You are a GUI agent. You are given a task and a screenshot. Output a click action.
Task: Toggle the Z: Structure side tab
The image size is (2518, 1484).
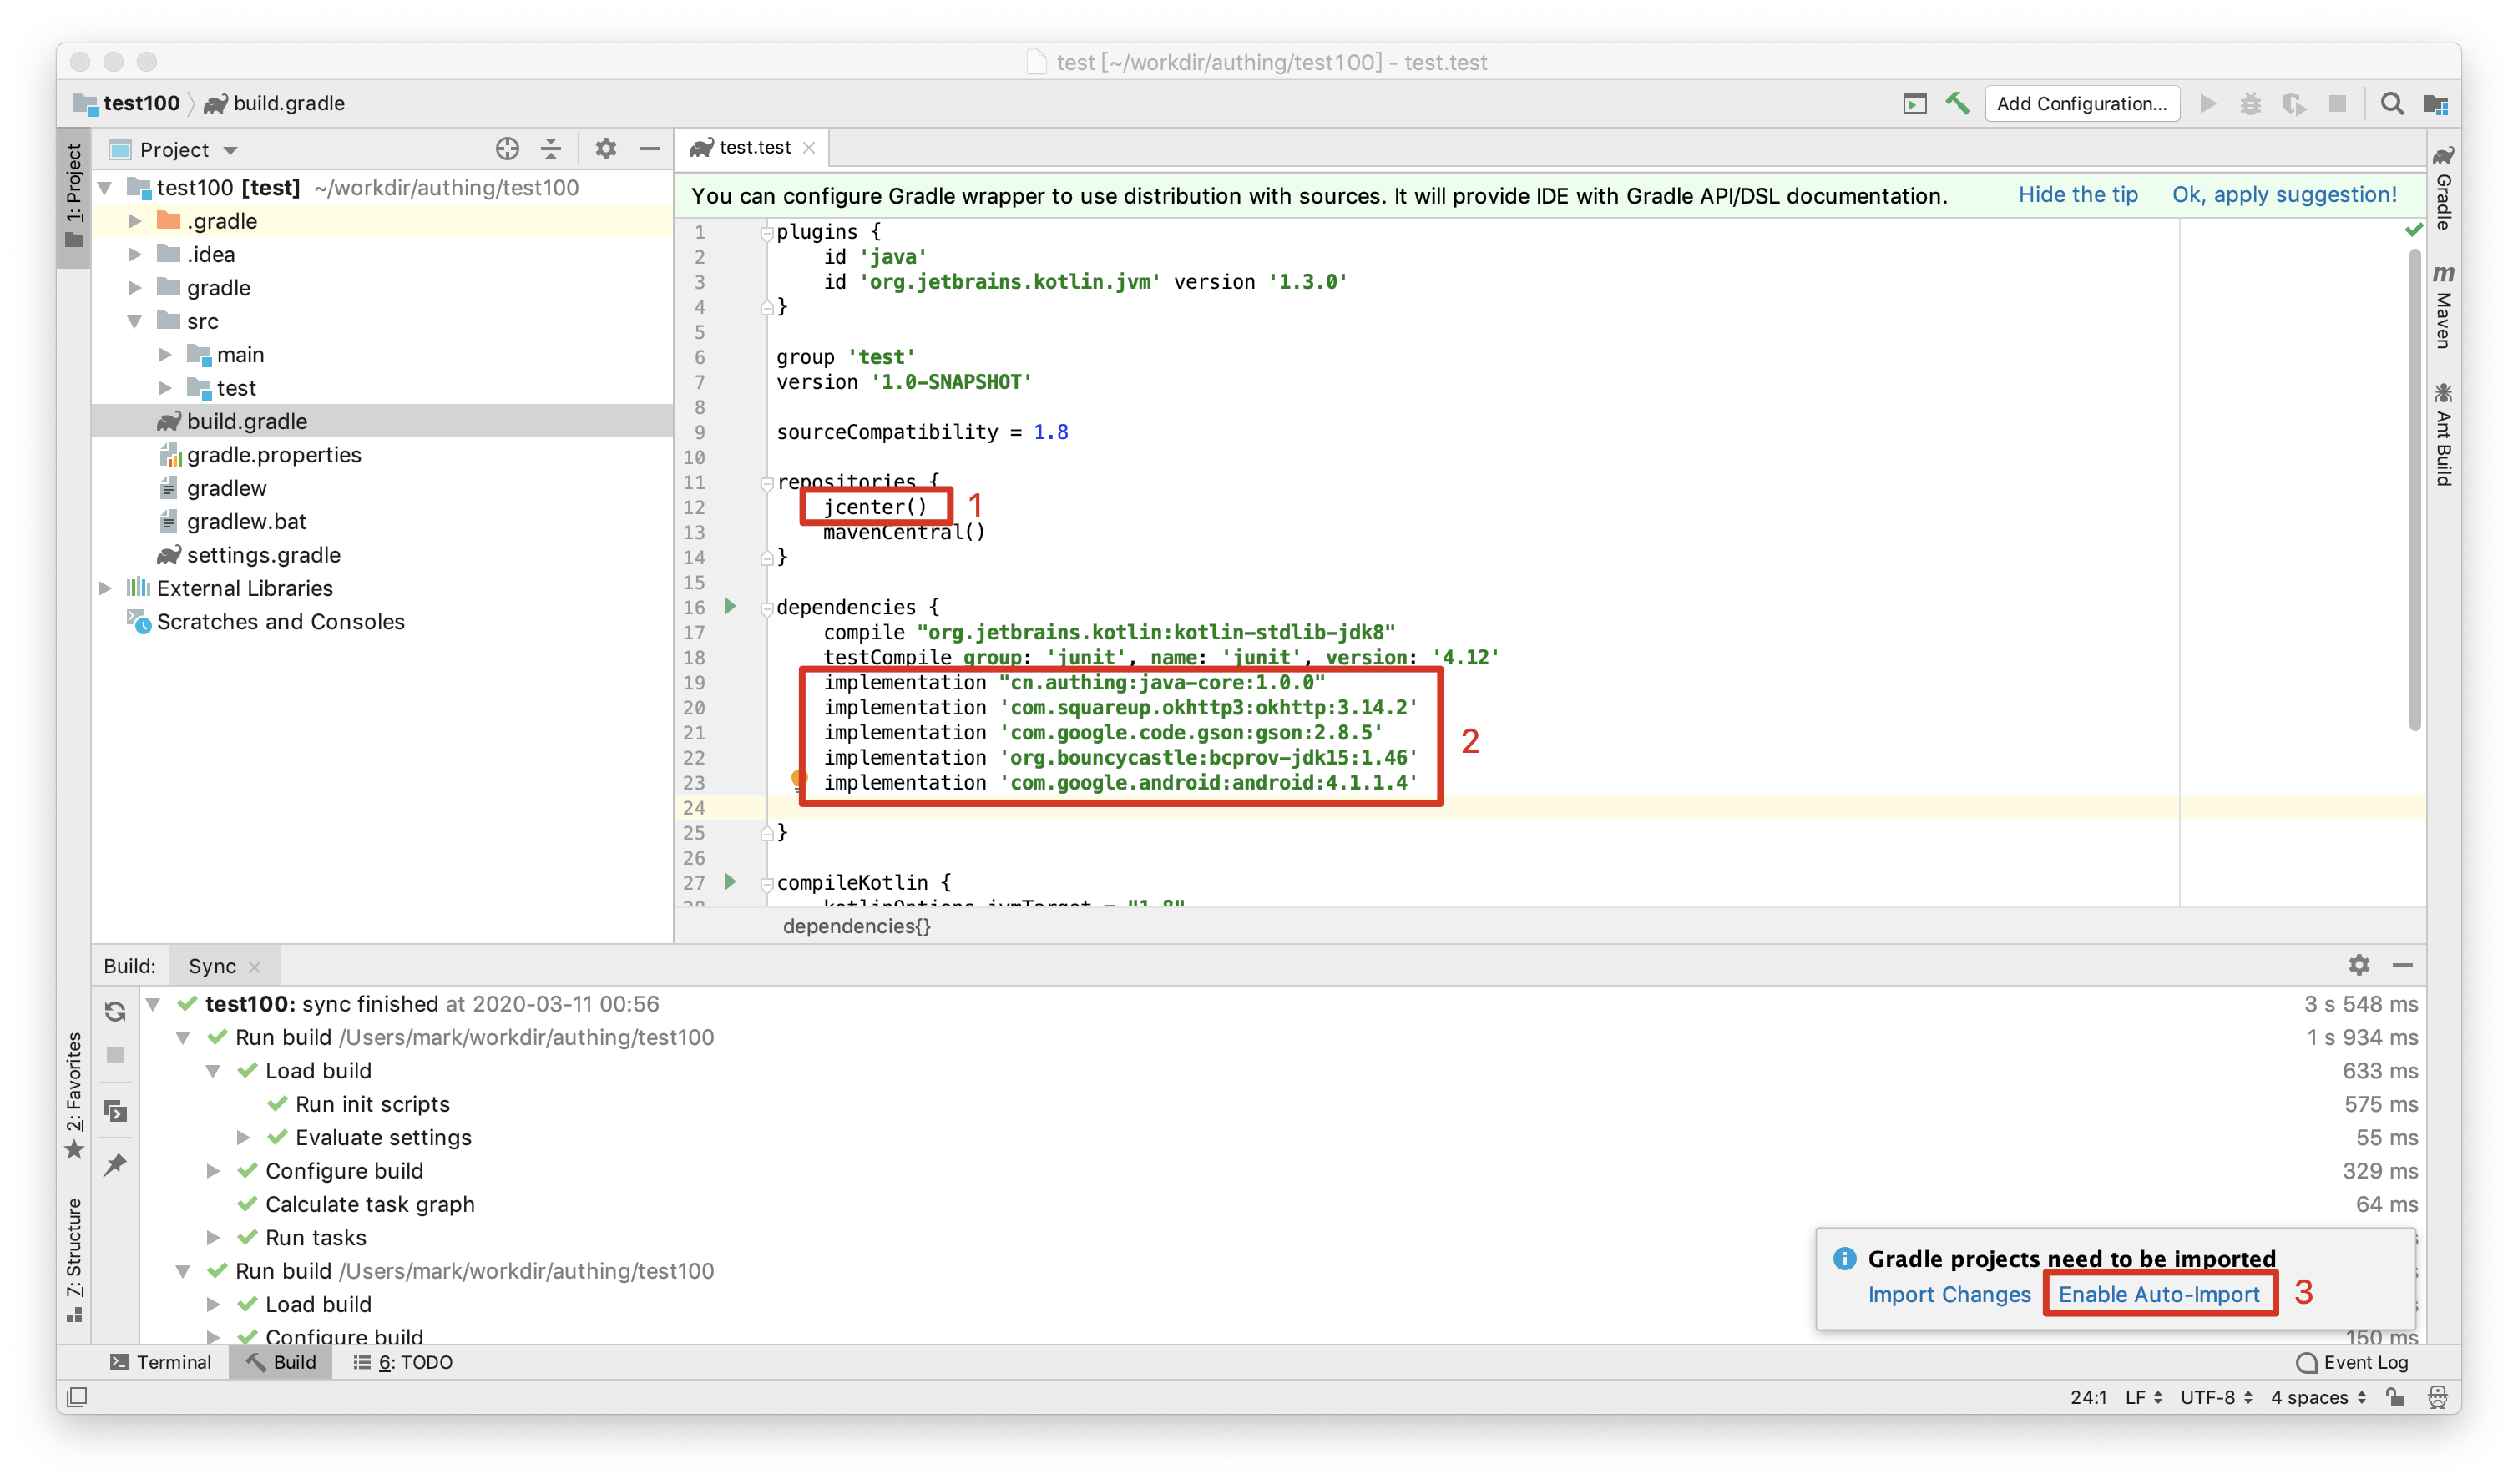(74, 1260)
